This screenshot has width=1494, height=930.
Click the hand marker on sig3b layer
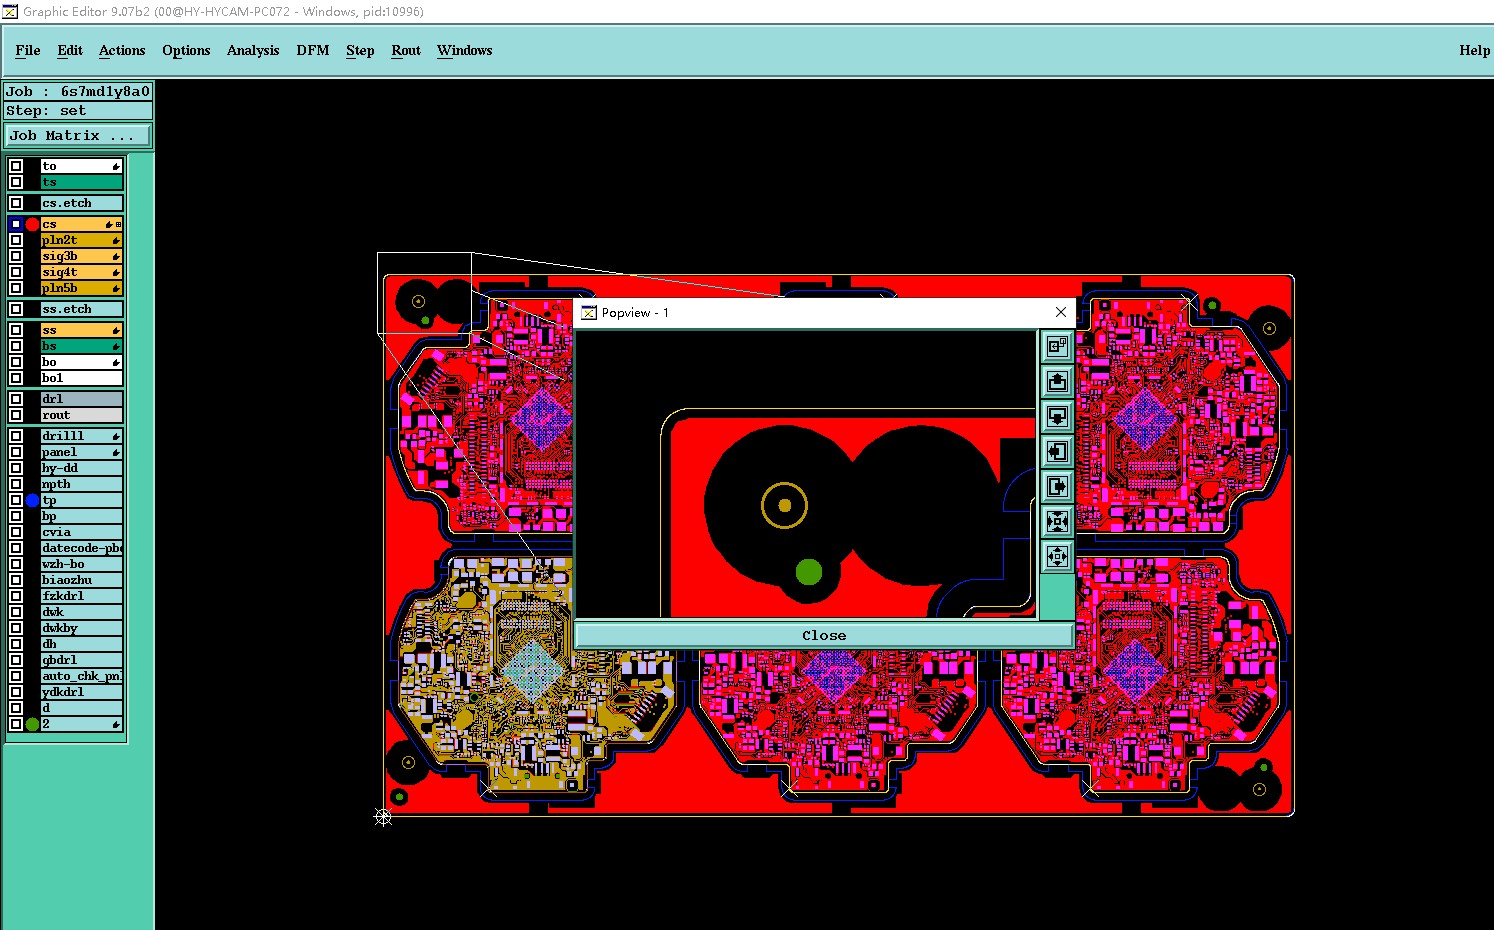click(x=116, y=256)
